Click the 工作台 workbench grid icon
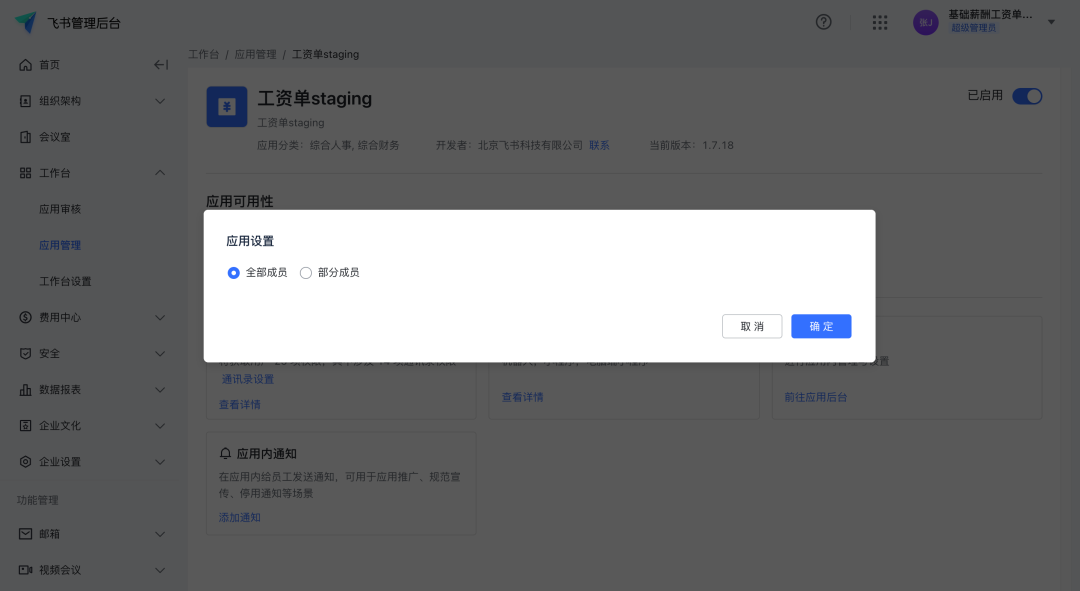 point(25,173)
